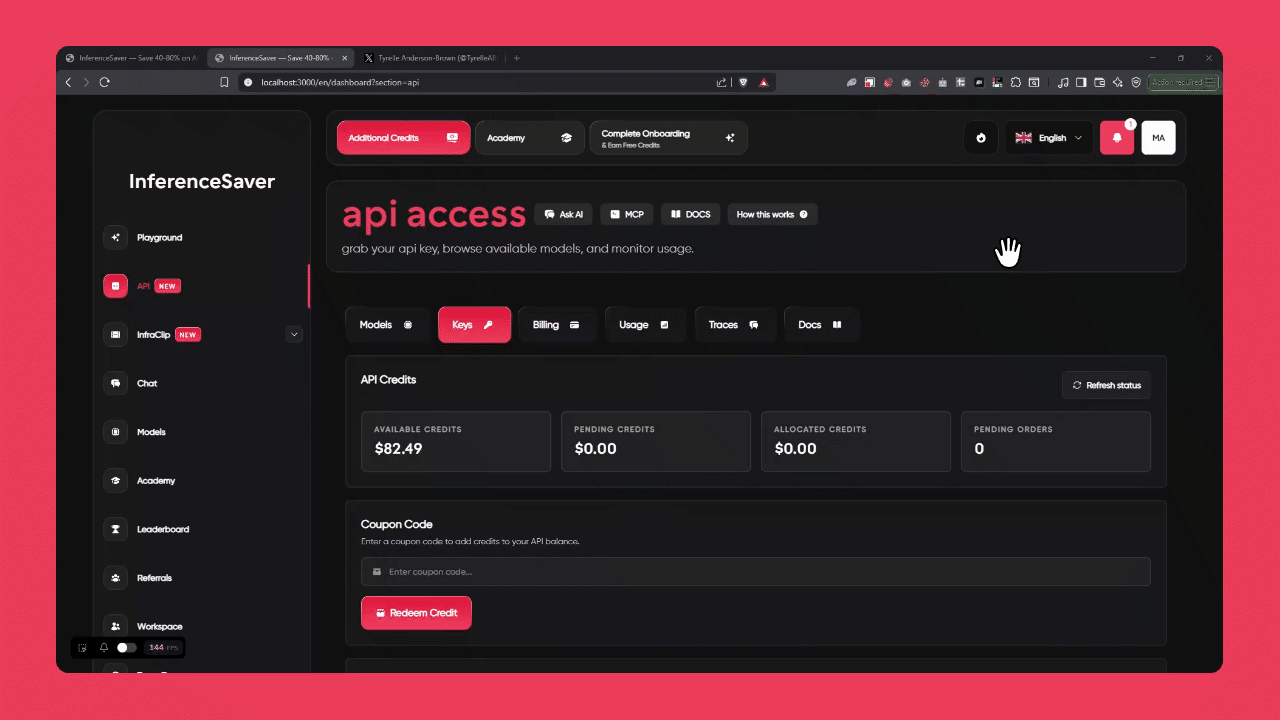Open Leo AI sparkle icon
The height and width of the screenshot is (720, 1280).
1118,82
